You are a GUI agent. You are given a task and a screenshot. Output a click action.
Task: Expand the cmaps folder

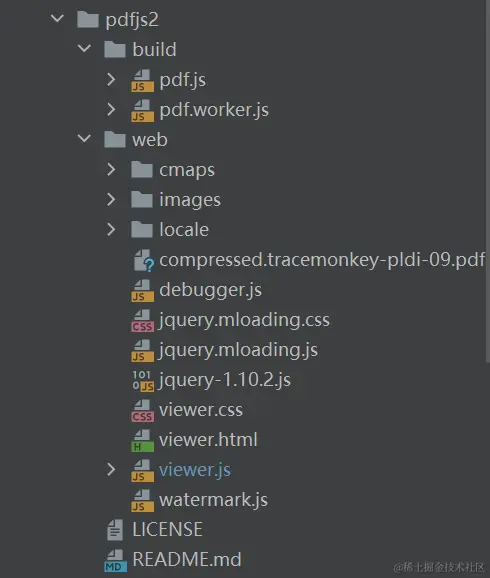point(111,169)
